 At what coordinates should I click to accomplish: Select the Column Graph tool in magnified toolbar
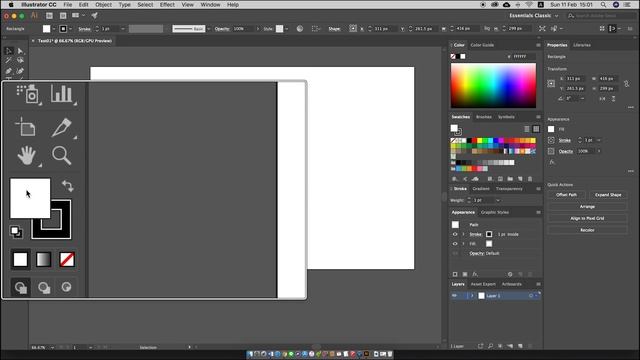(62, 94)
